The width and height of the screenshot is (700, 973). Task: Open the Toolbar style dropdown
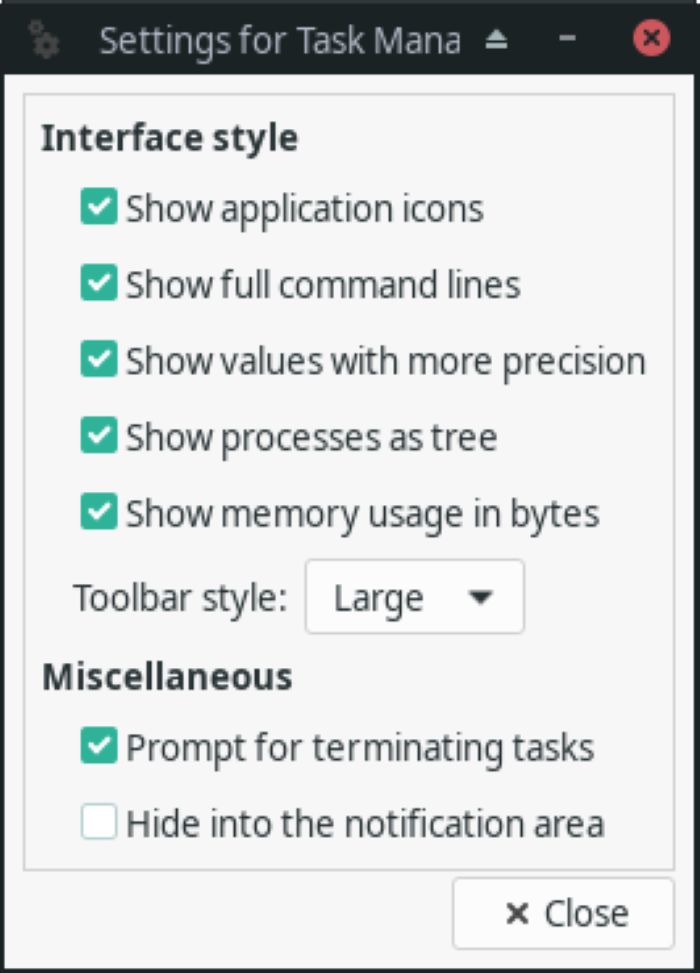414,596
